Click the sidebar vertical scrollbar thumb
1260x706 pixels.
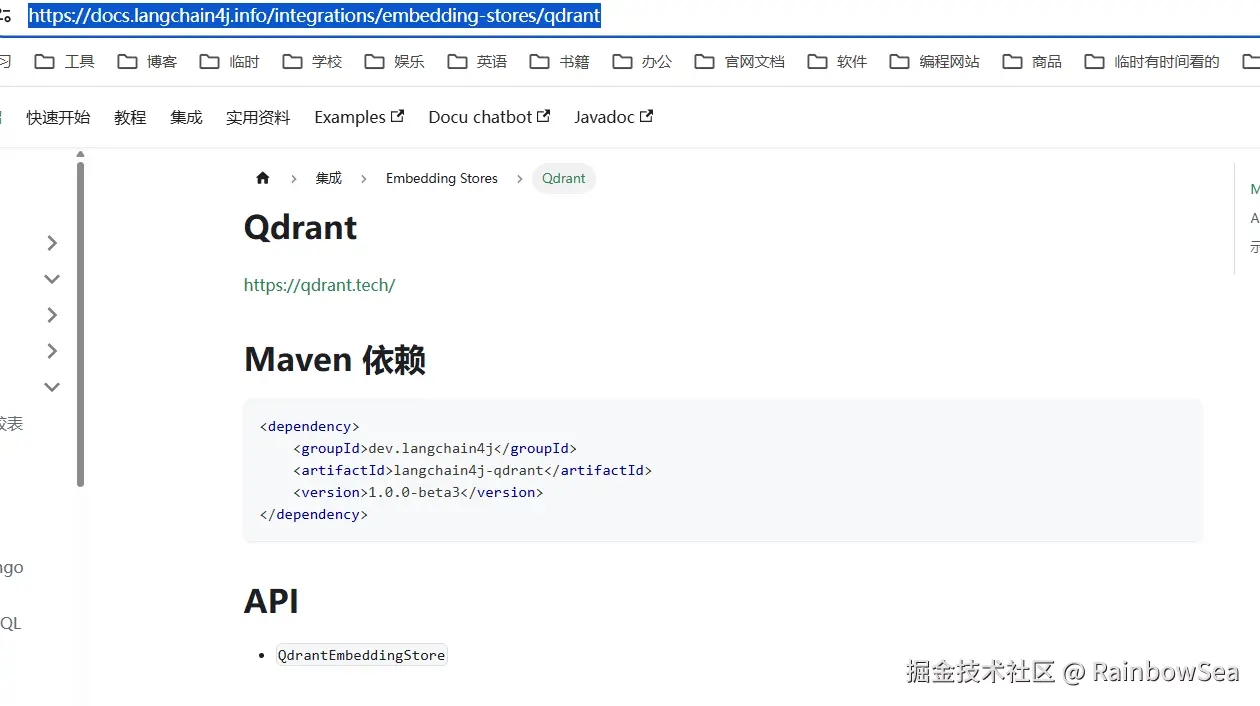[x=80, y=325]
